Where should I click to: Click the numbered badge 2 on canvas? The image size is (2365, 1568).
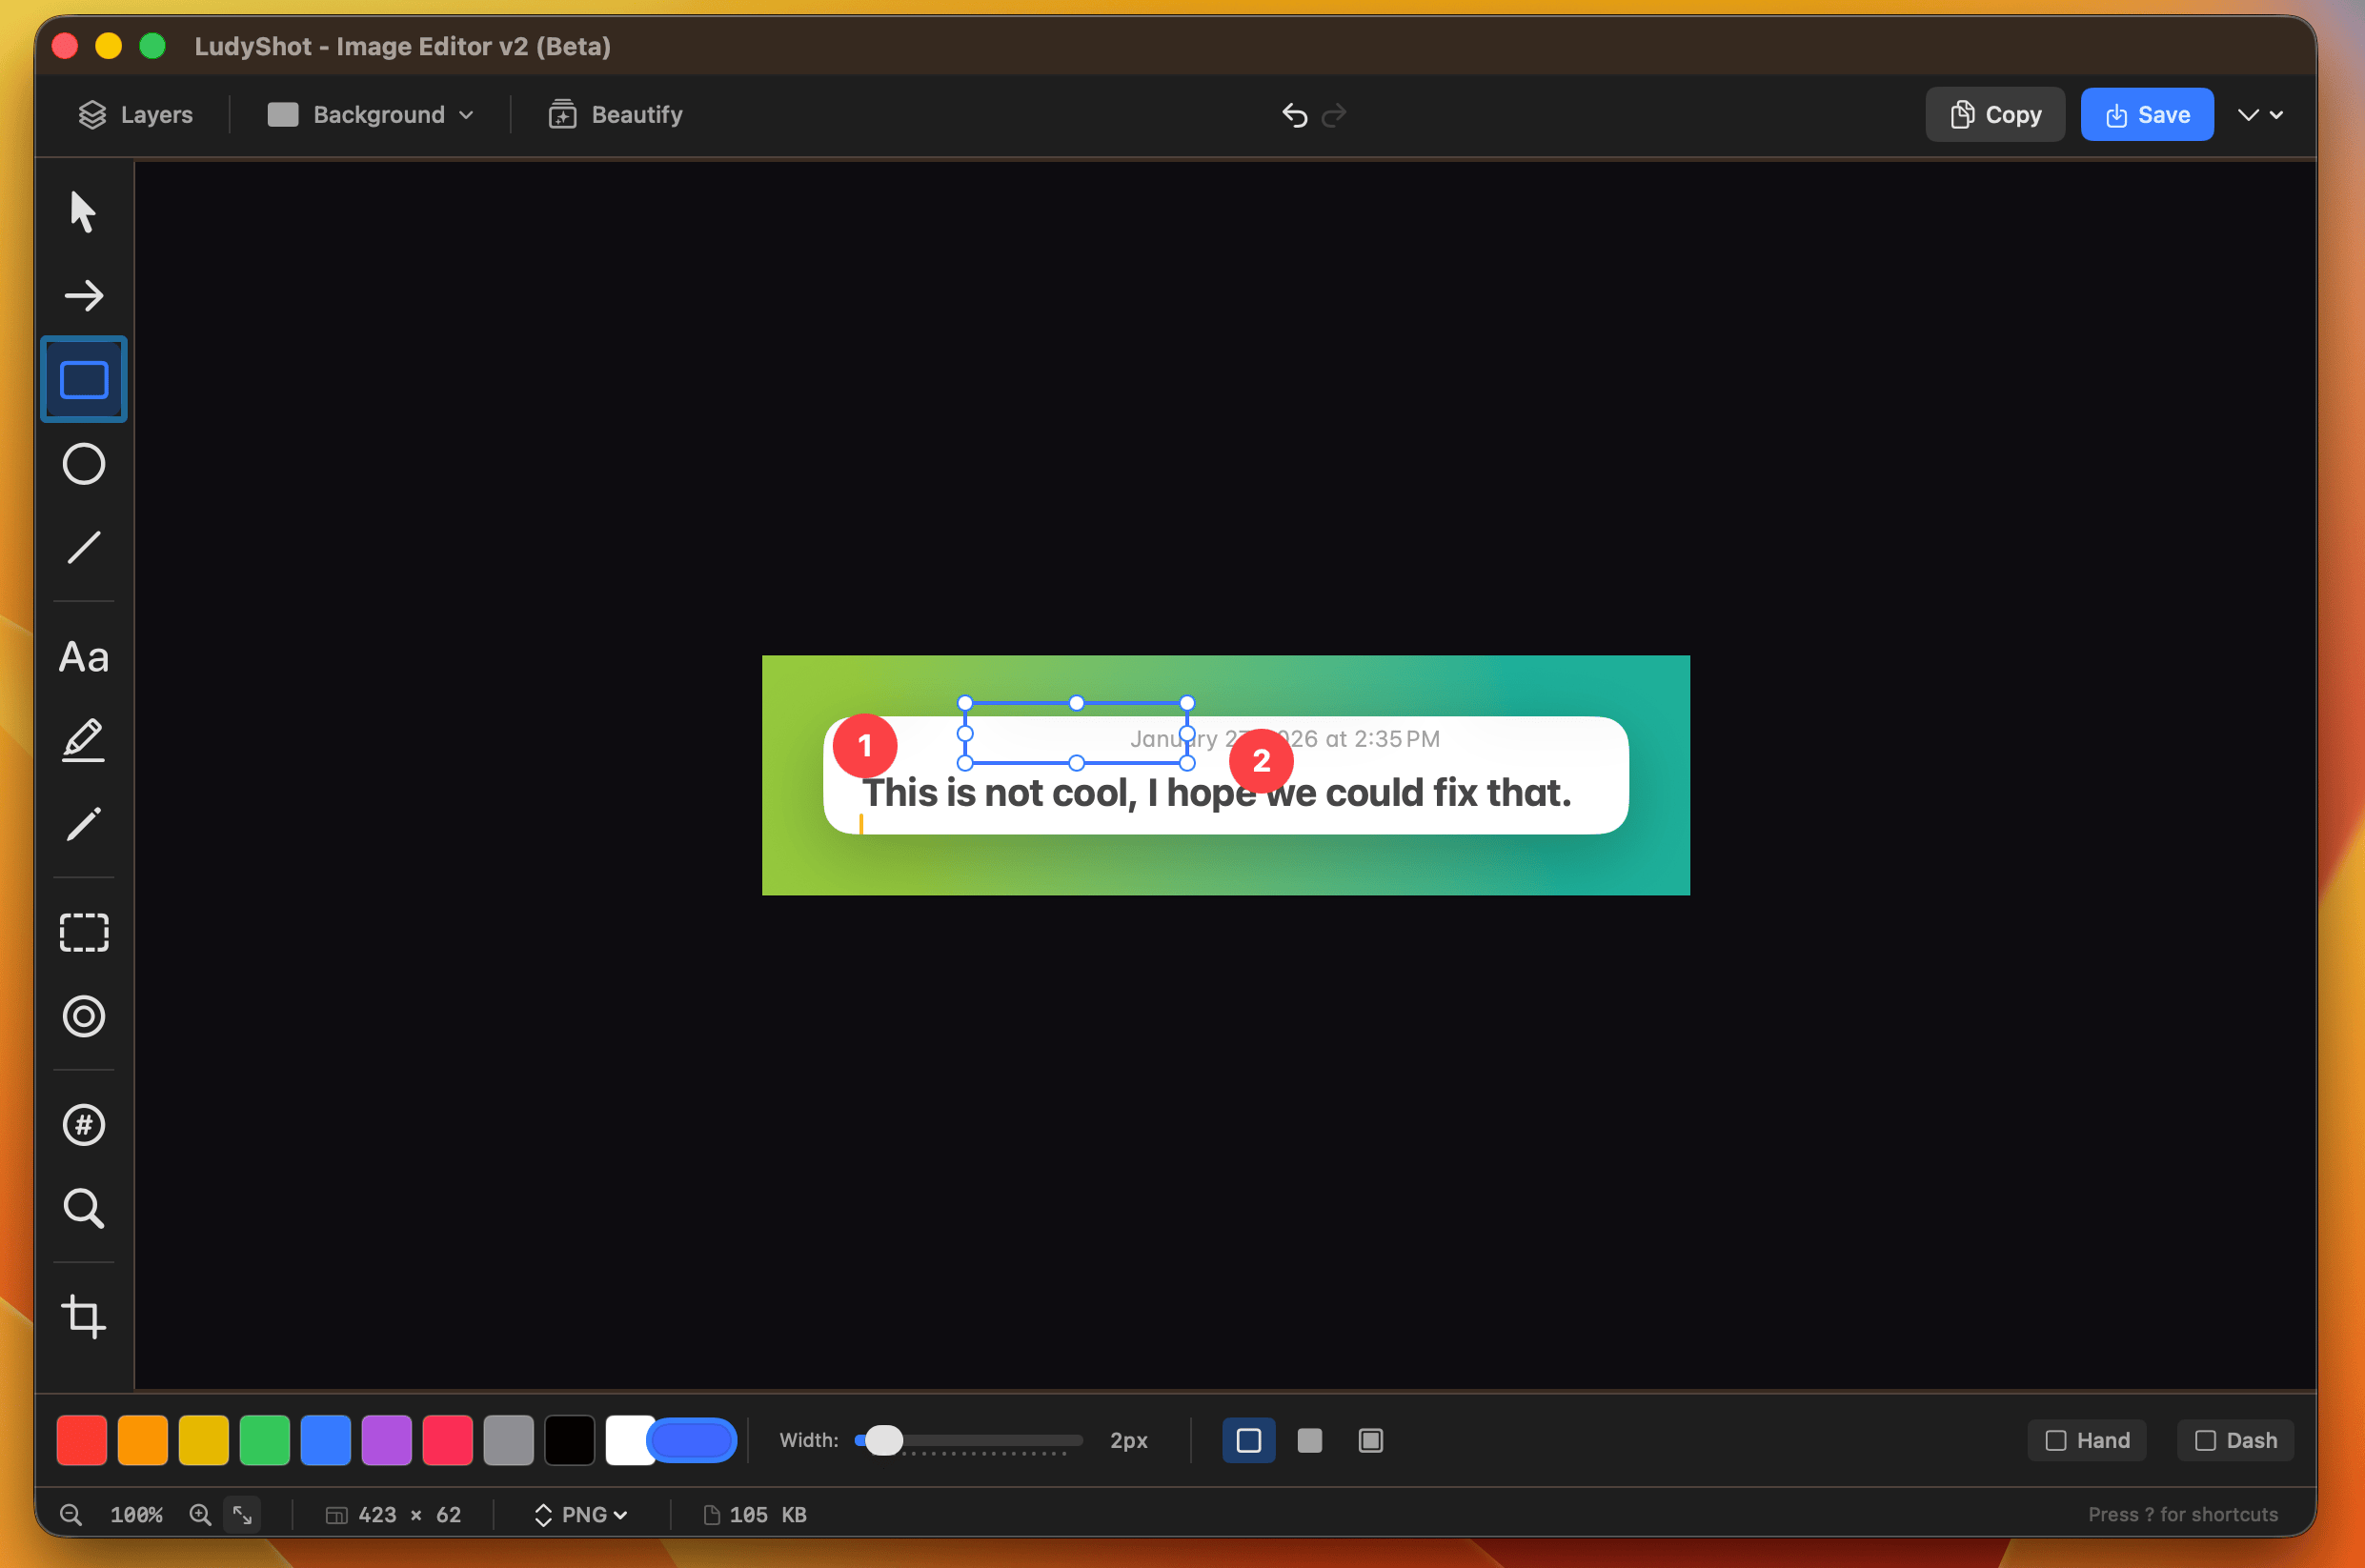point(1262,761)
